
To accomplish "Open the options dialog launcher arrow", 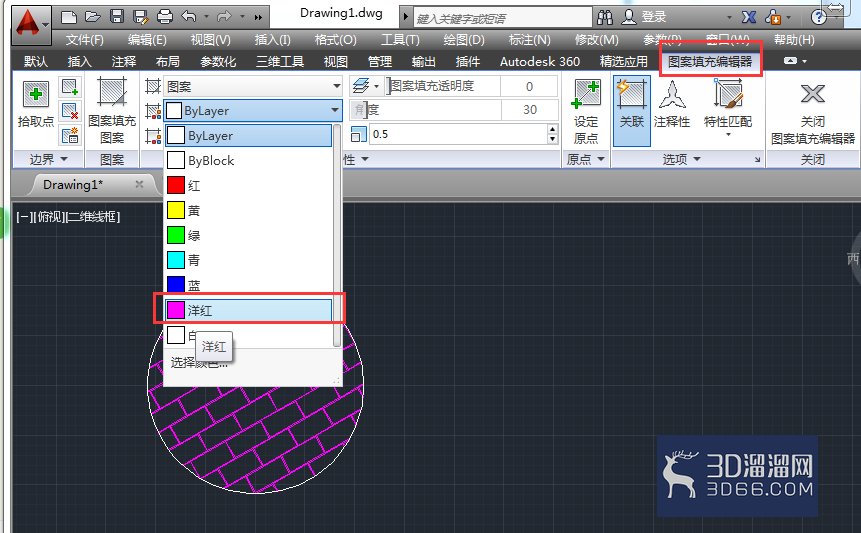I will (757, 160).
